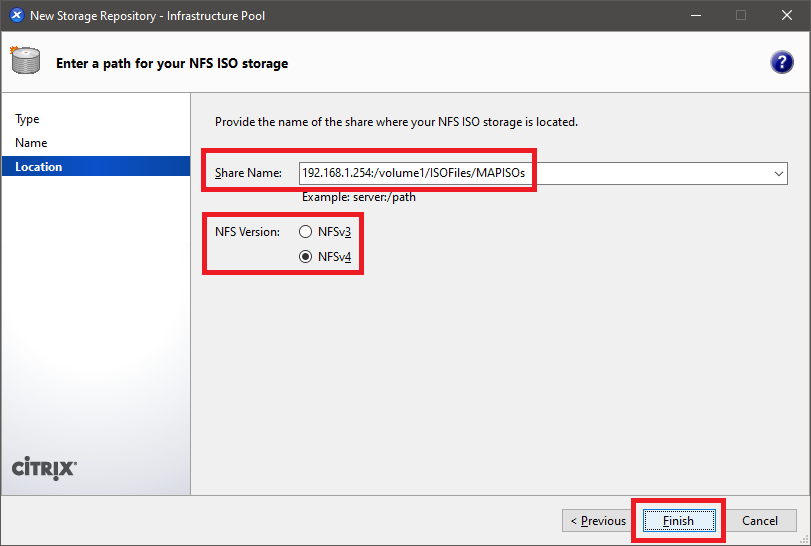This screenshot has width=811, height=546.
Task: Select the NFSv3 radio button
Action: 306,232
